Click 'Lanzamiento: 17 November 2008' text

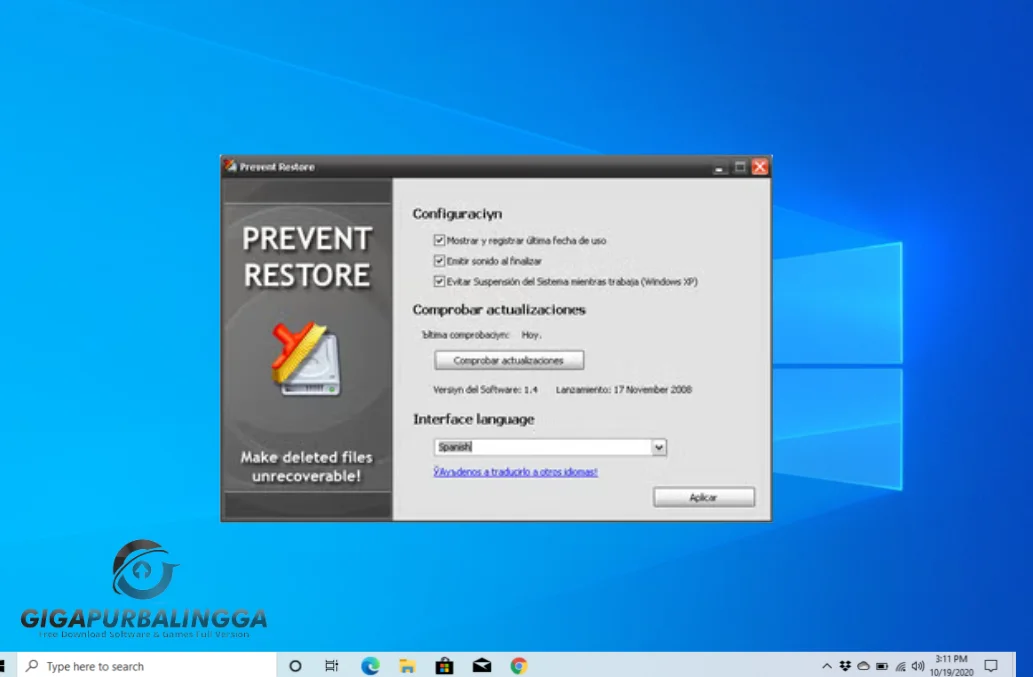pyautogui.click(x=624, y=390)
